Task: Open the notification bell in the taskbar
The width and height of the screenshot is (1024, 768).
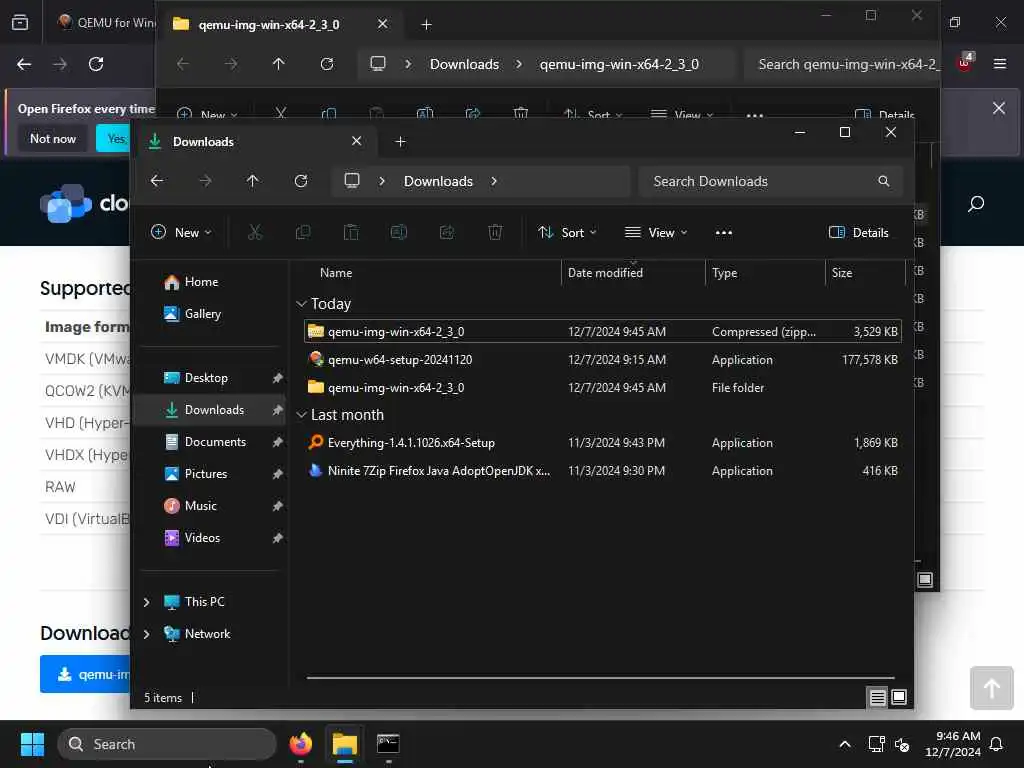Action: click(997, 744)
